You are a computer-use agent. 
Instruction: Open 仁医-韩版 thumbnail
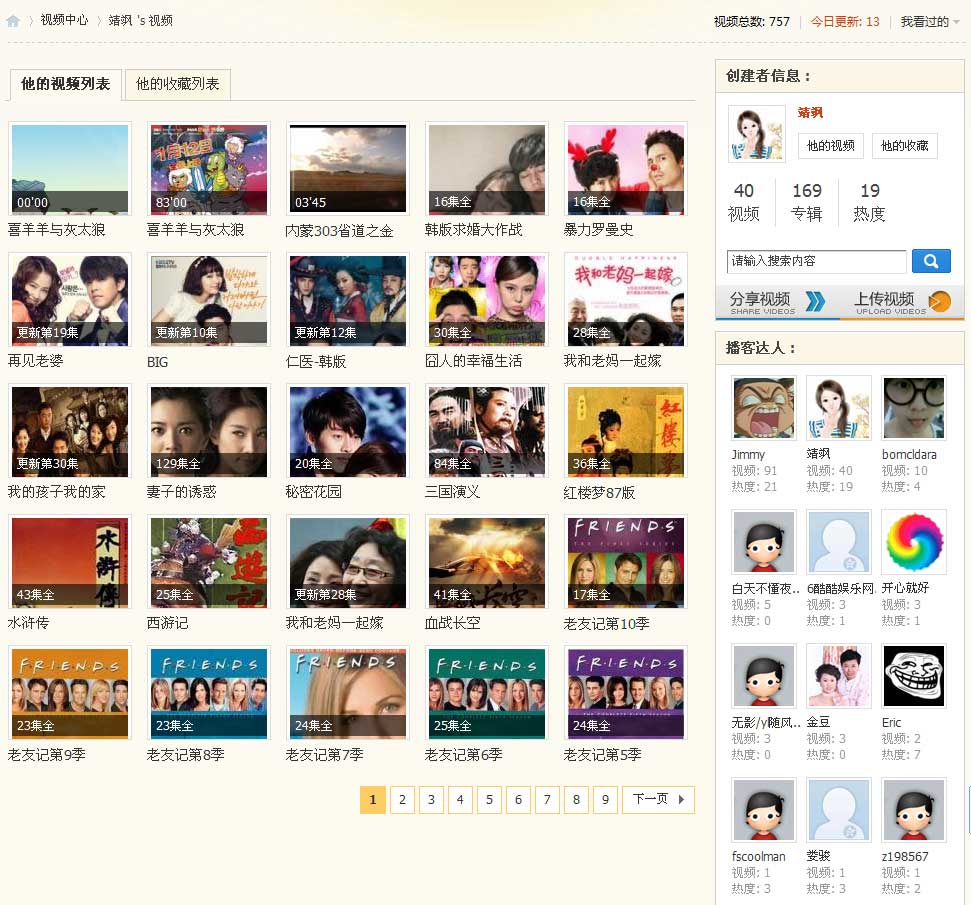pyautogui.click(x=348, y=300)
